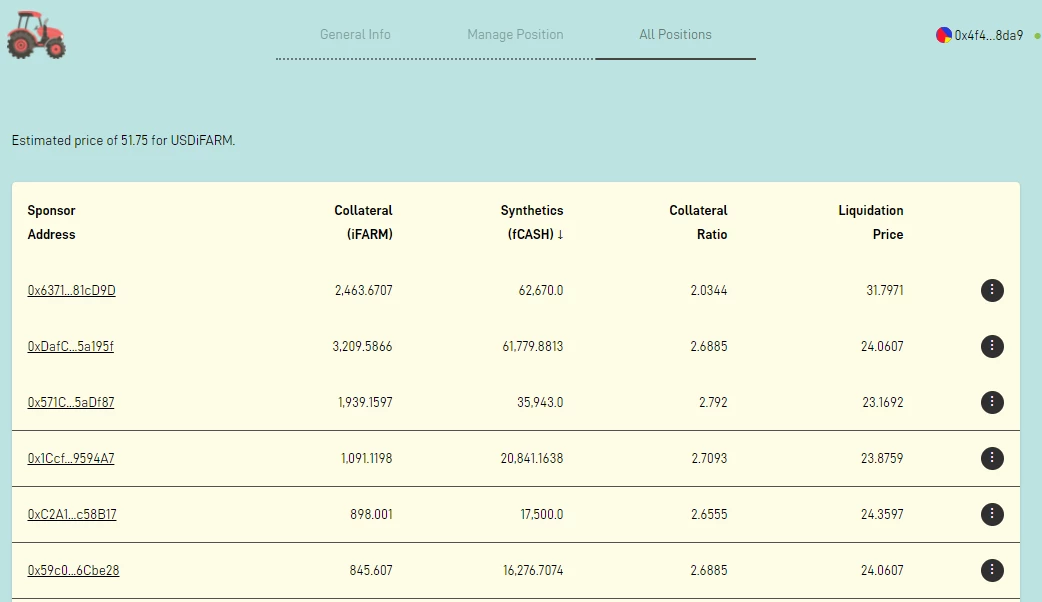The image size is (1042, 602).
Task: Open options menu for 0x6371...81cD9D row
Action: pos(991,290)
